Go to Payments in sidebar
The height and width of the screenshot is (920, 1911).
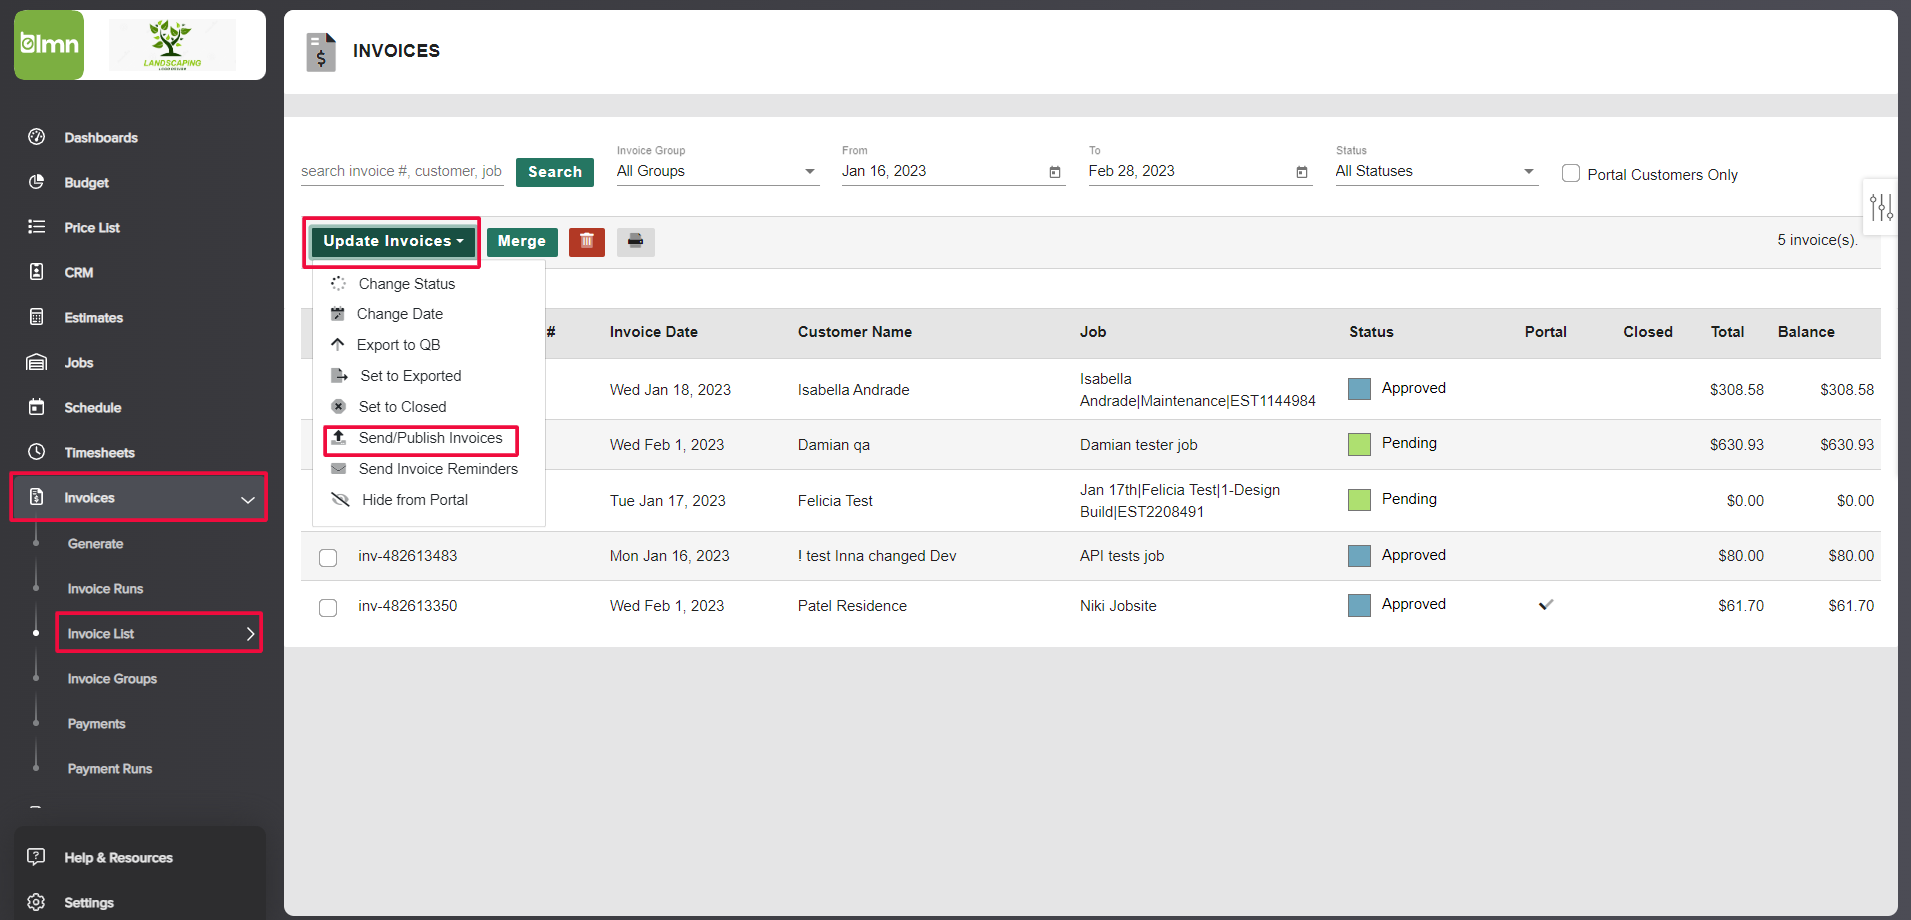pos(97,724)
